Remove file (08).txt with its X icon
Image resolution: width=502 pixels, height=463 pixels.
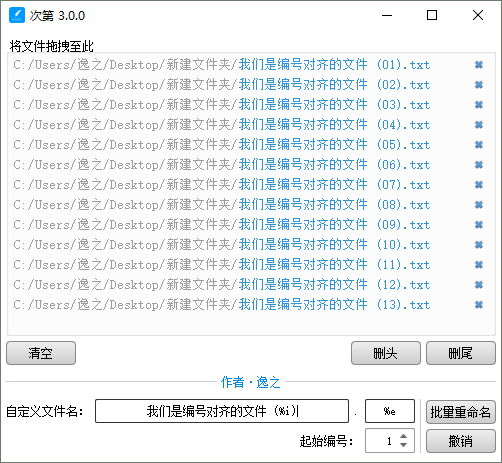click(x=479, y=205)
